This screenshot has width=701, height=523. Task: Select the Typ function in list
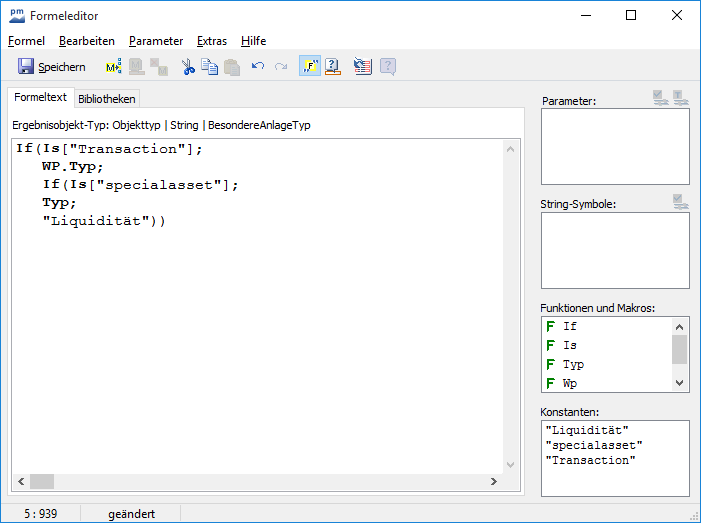573,365
